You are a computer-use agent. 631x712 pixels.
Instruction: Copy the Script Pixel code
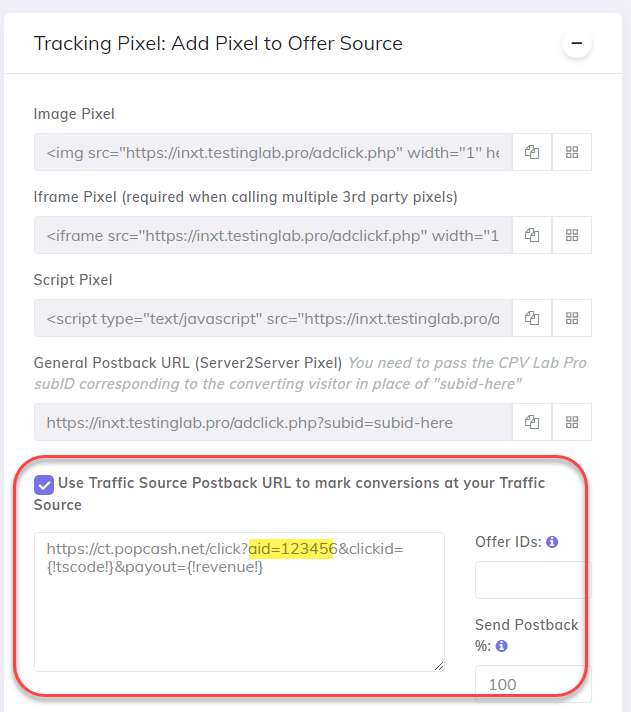point(532,318)
